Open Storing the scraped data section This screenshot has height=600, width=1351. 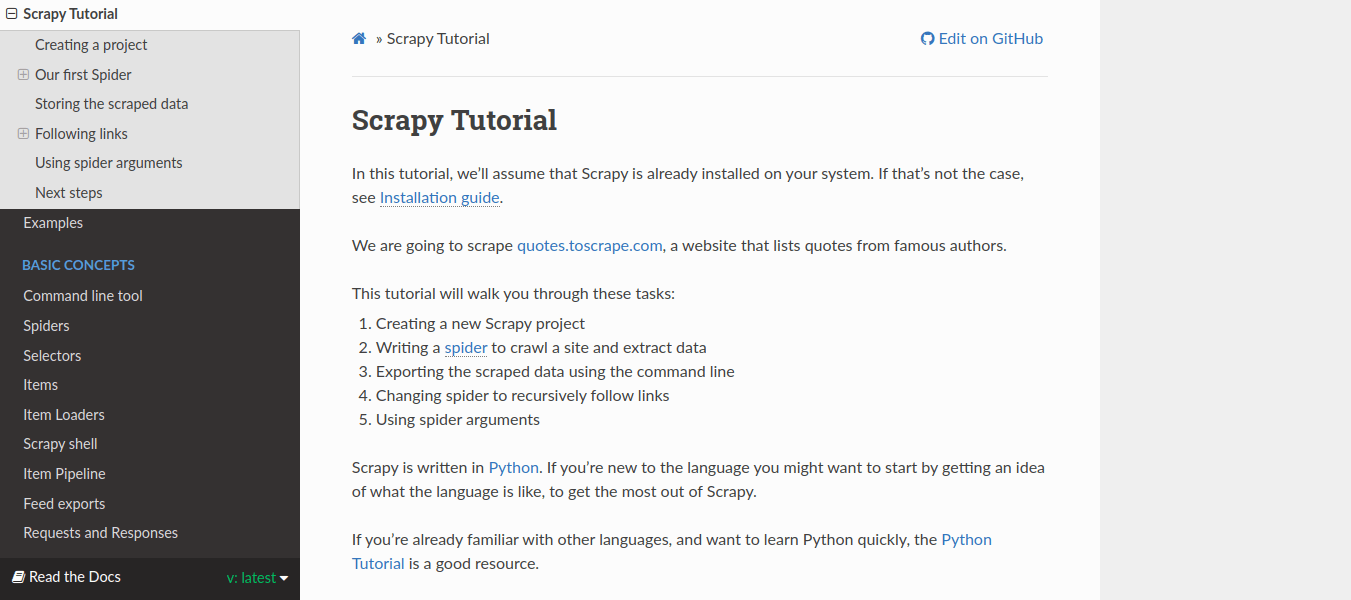click(x=110, y=103)
